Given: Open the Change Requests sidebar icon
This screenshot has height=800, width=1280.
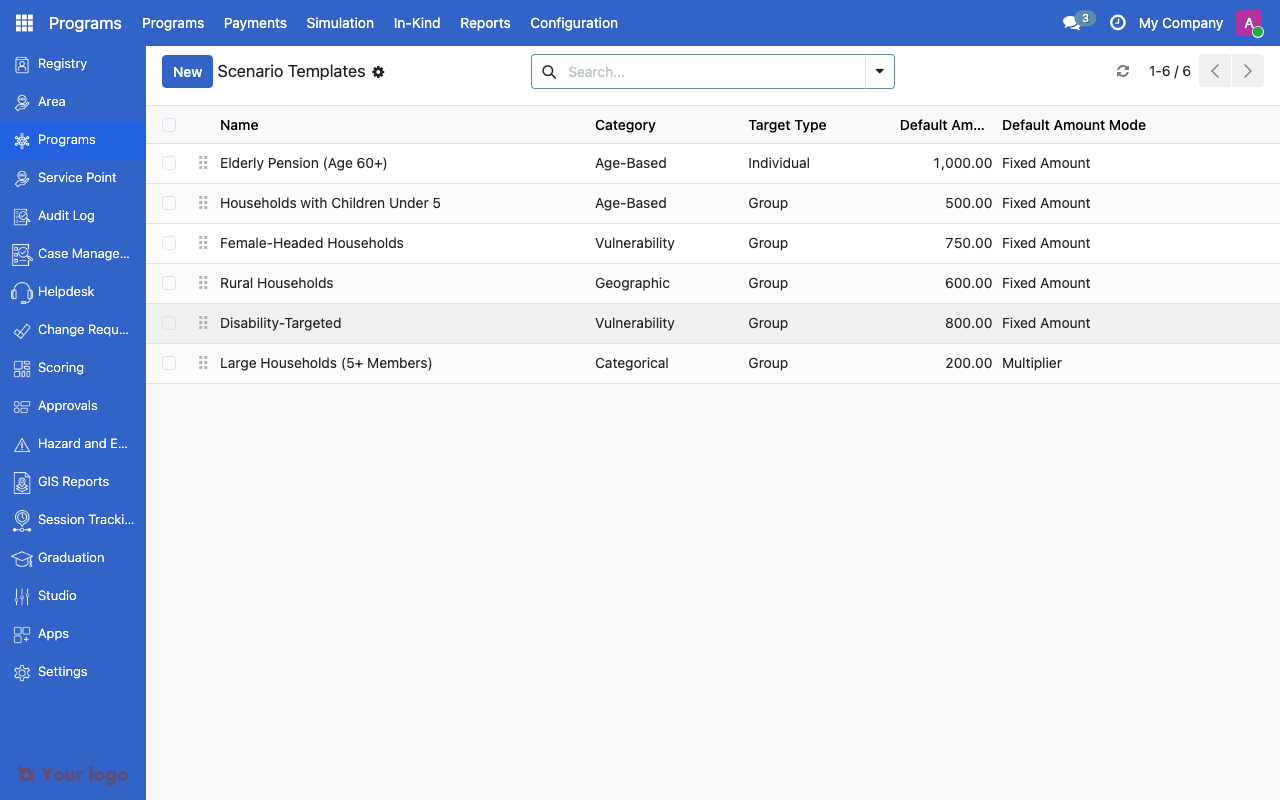Looking at the screenshot, I should pos(22,330).
